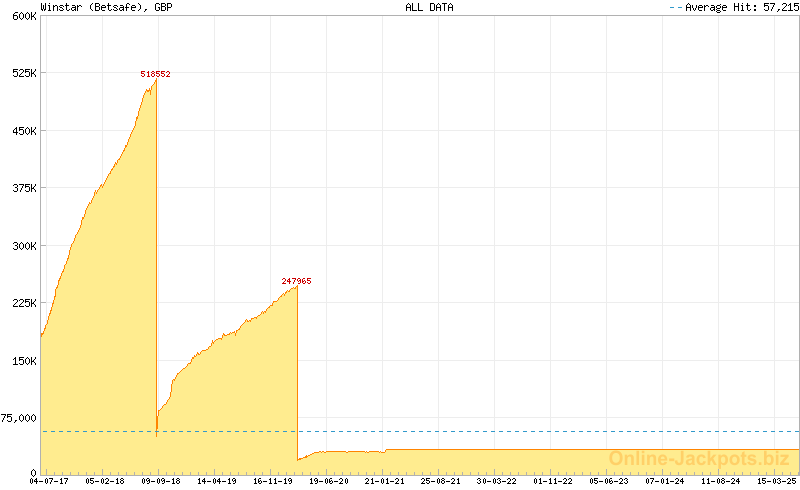
Task: Click the 75,000 y-axis label
Action: click(19, 418)
